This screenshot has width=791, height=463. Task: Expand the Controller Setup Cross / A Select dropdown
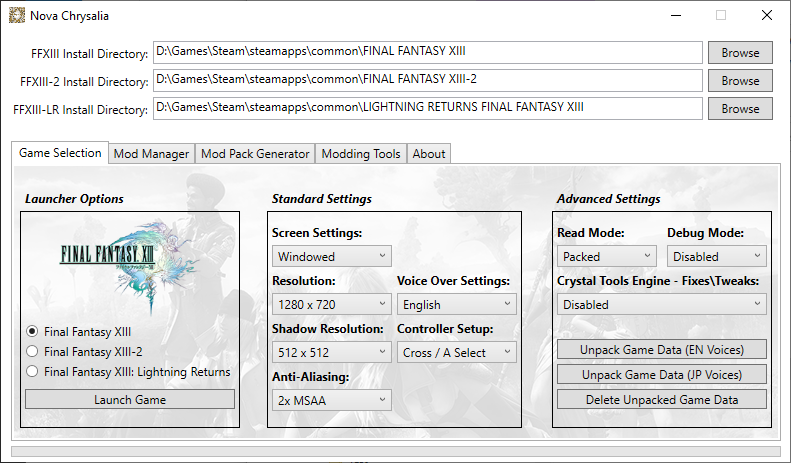pos(457,352)
